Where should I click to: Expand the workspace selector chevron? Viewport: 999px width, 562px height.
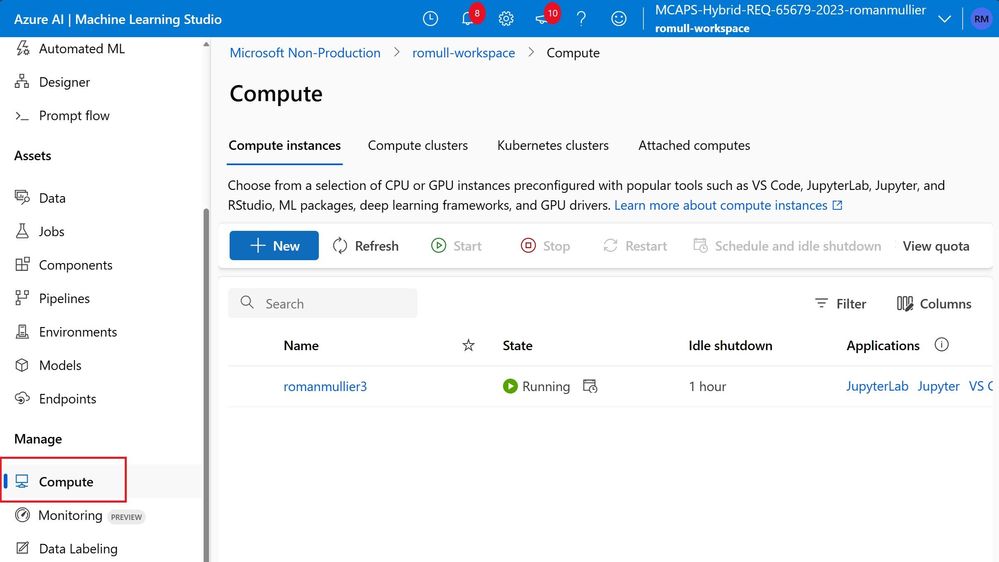[x=945, y=19]
